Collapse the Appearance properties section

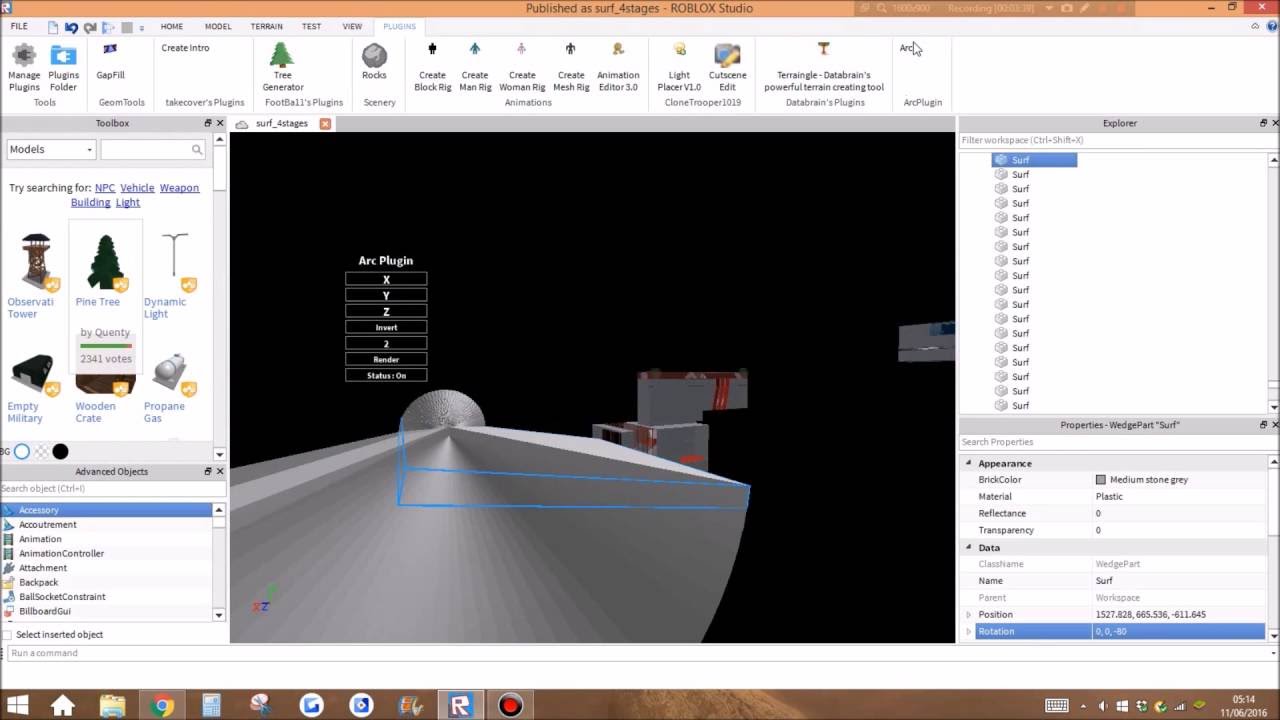[x=968, y=463]
